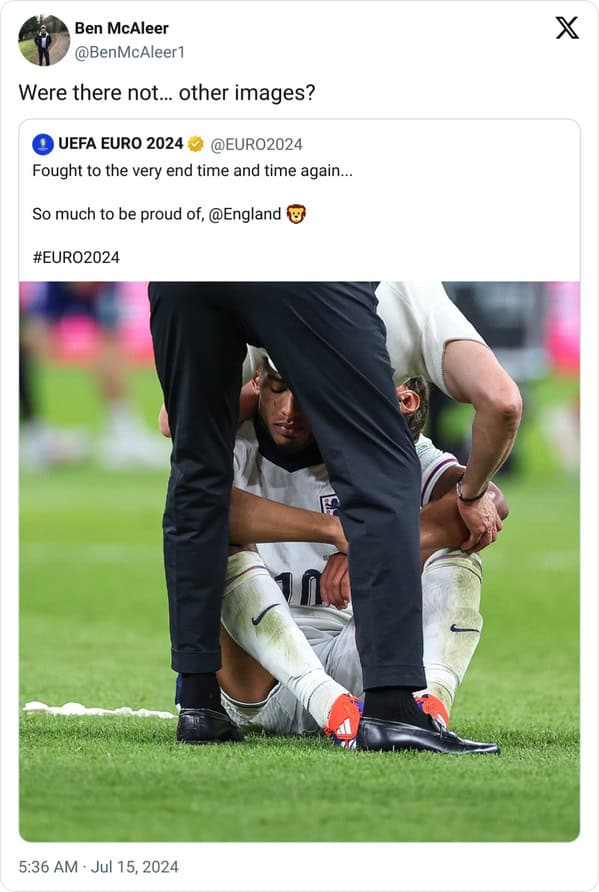Open the Ben McAleer display name
The height and width of the screenshot is (892, 599).
tap(122, 28)
